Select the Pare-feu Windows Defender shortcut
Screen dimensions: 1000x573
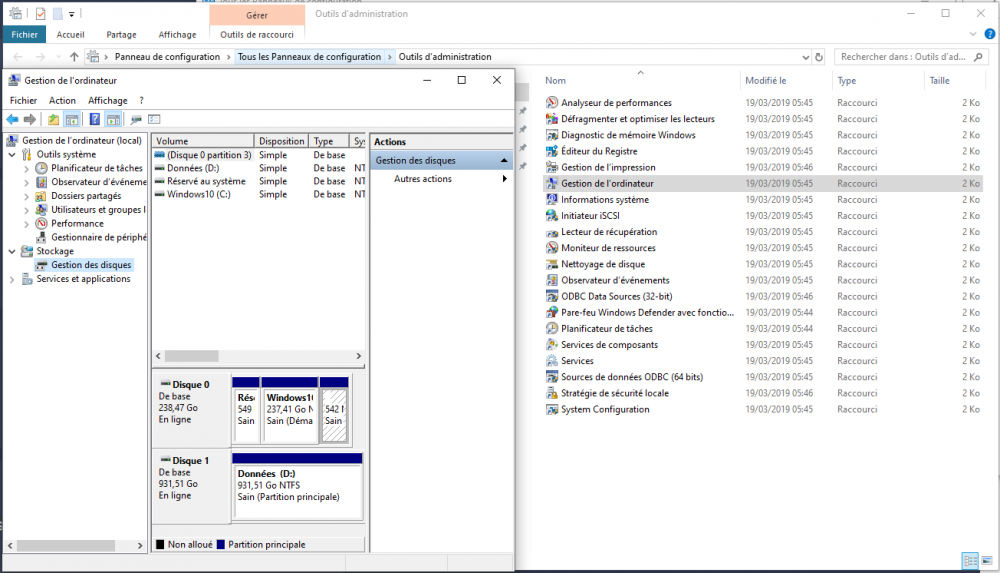pyautogui.click(x=647, y=312)
